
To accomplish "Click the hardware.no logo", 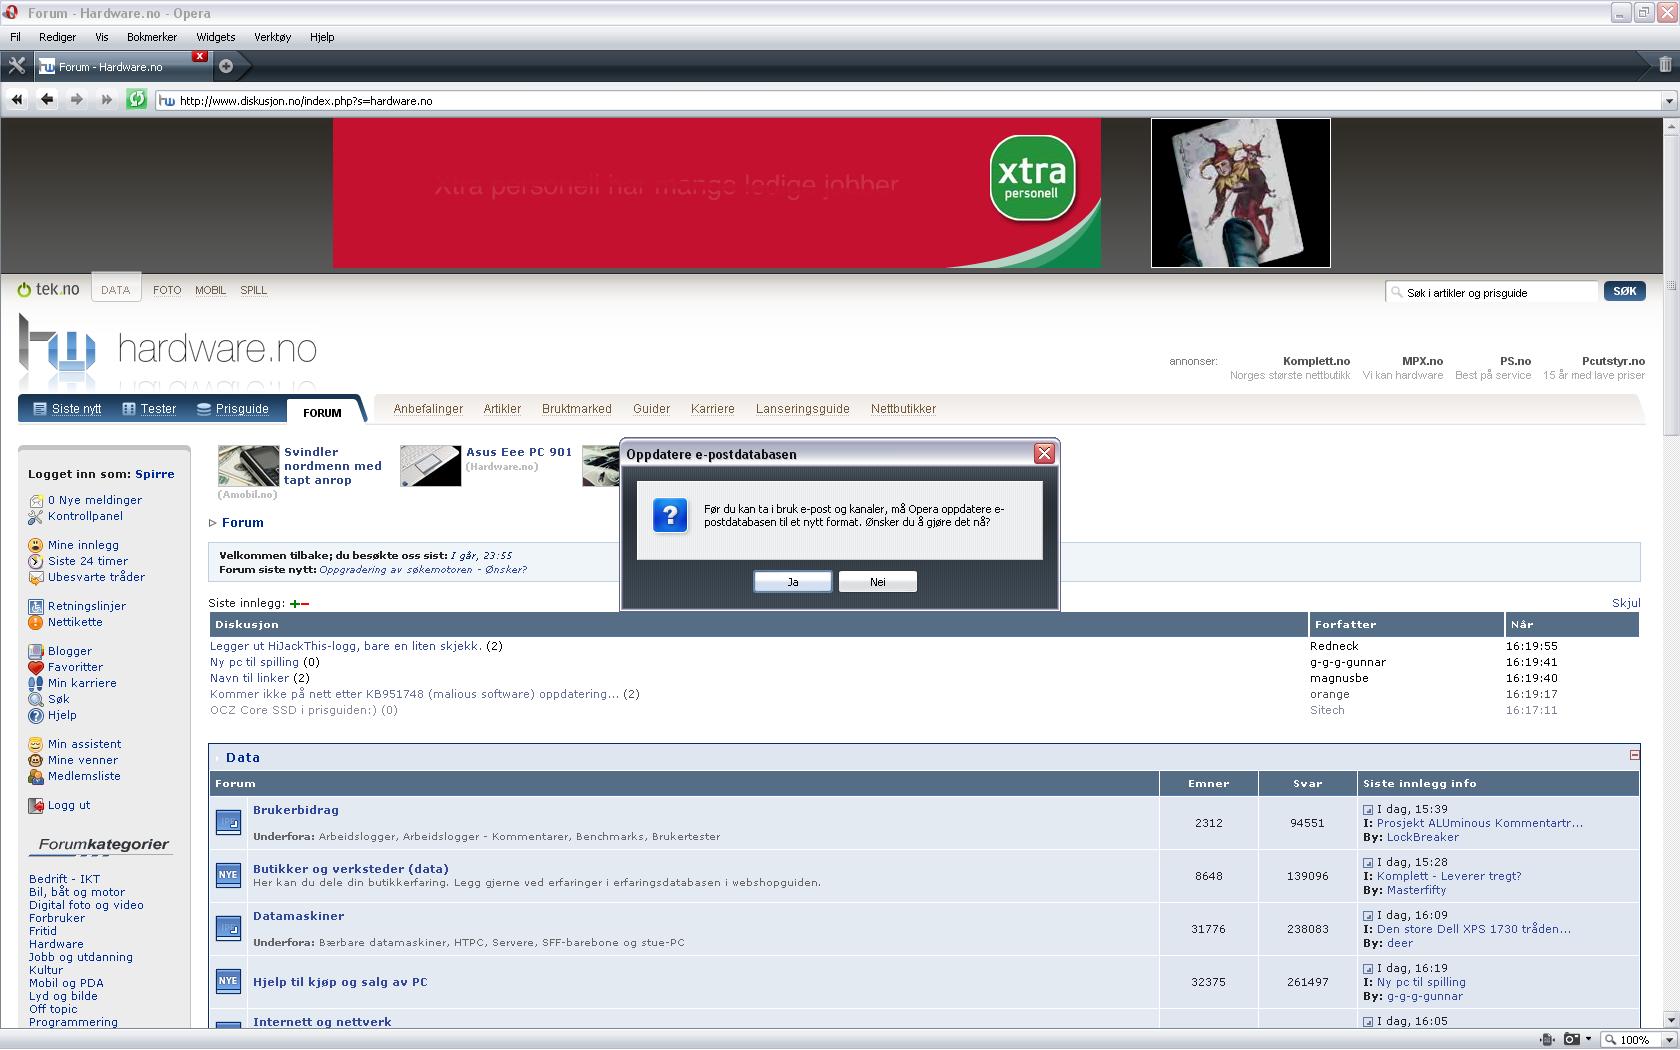I will tap(167, 349).
